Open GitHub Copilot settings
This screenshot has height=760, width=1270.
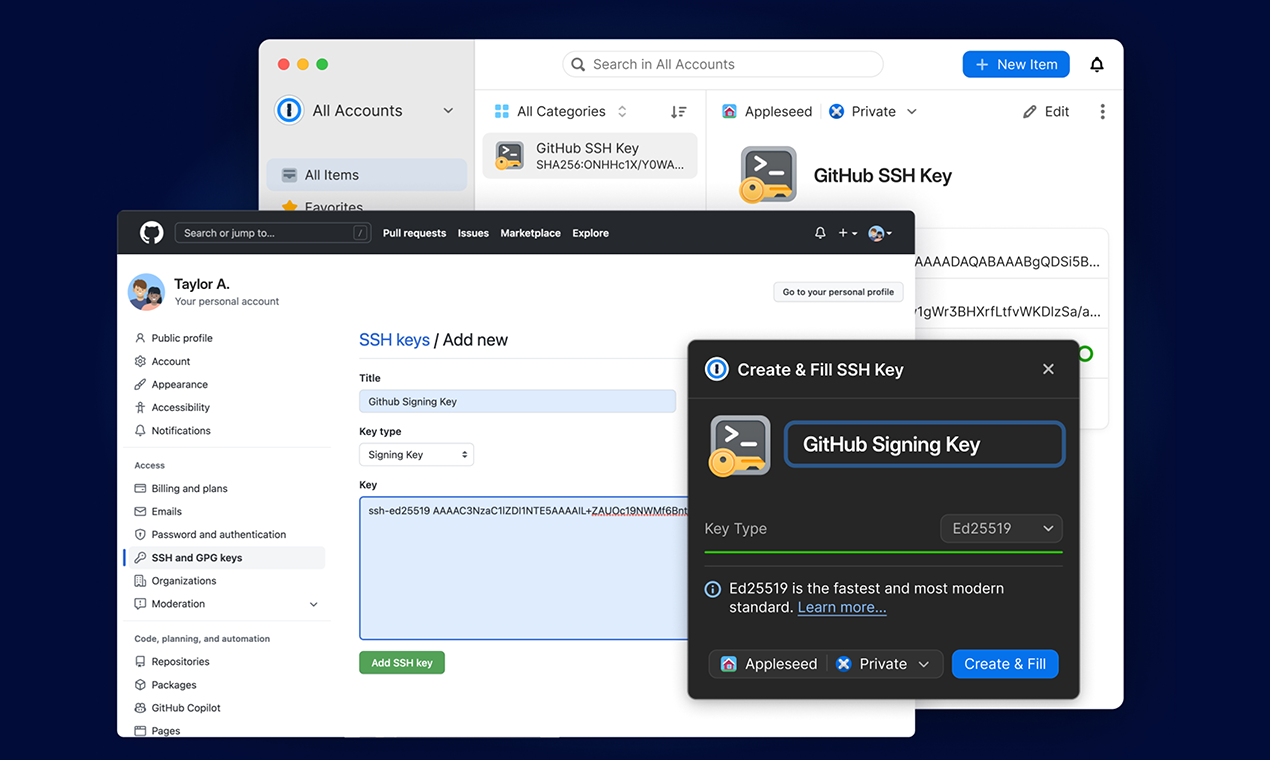coord(186,708)
